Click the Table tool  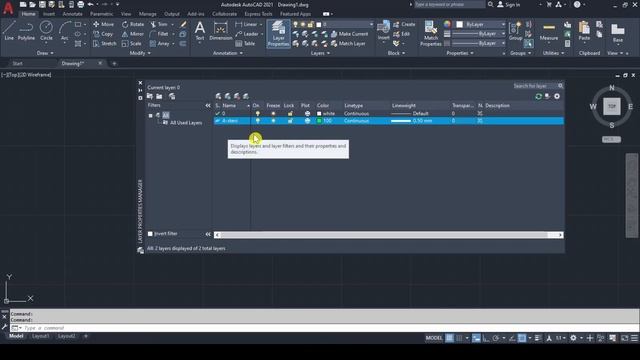pos(245,43)
